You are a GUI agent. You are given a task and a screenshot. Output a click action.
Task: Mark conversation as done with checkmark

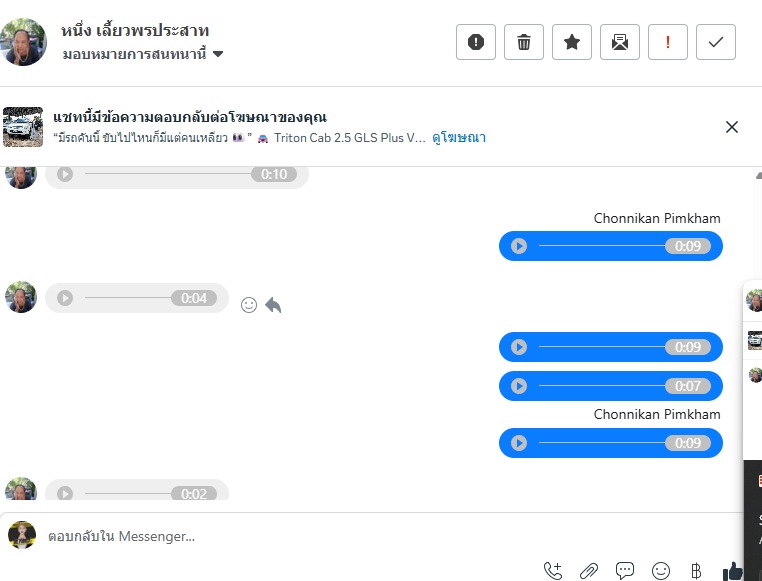click(x=716, y=42)
